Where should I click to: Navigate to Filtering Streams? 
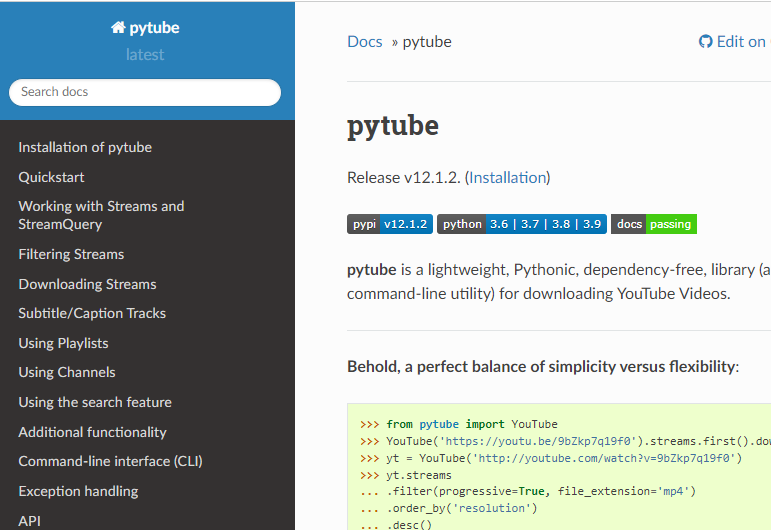(71, 254)
